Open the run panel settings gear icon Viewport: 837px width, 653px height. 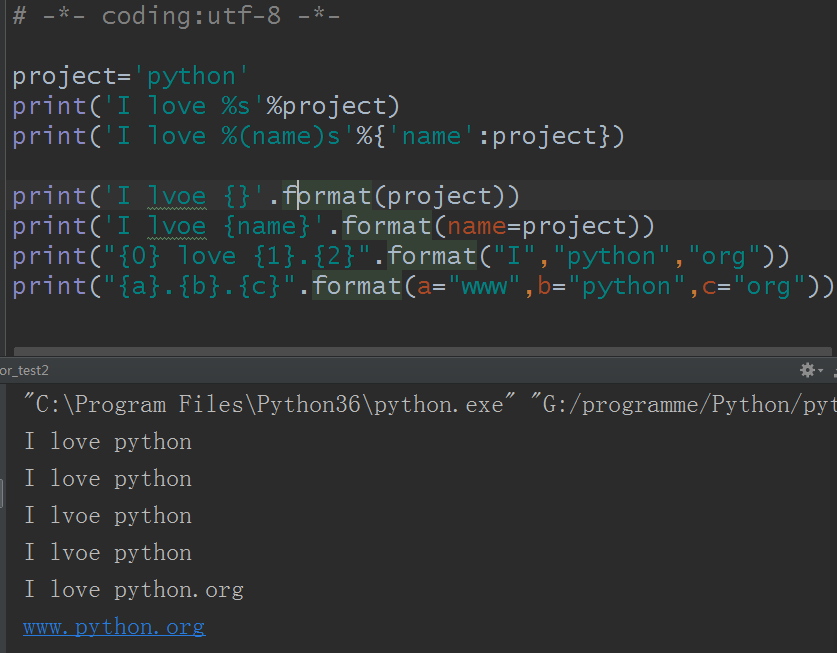tap(810, 370)
